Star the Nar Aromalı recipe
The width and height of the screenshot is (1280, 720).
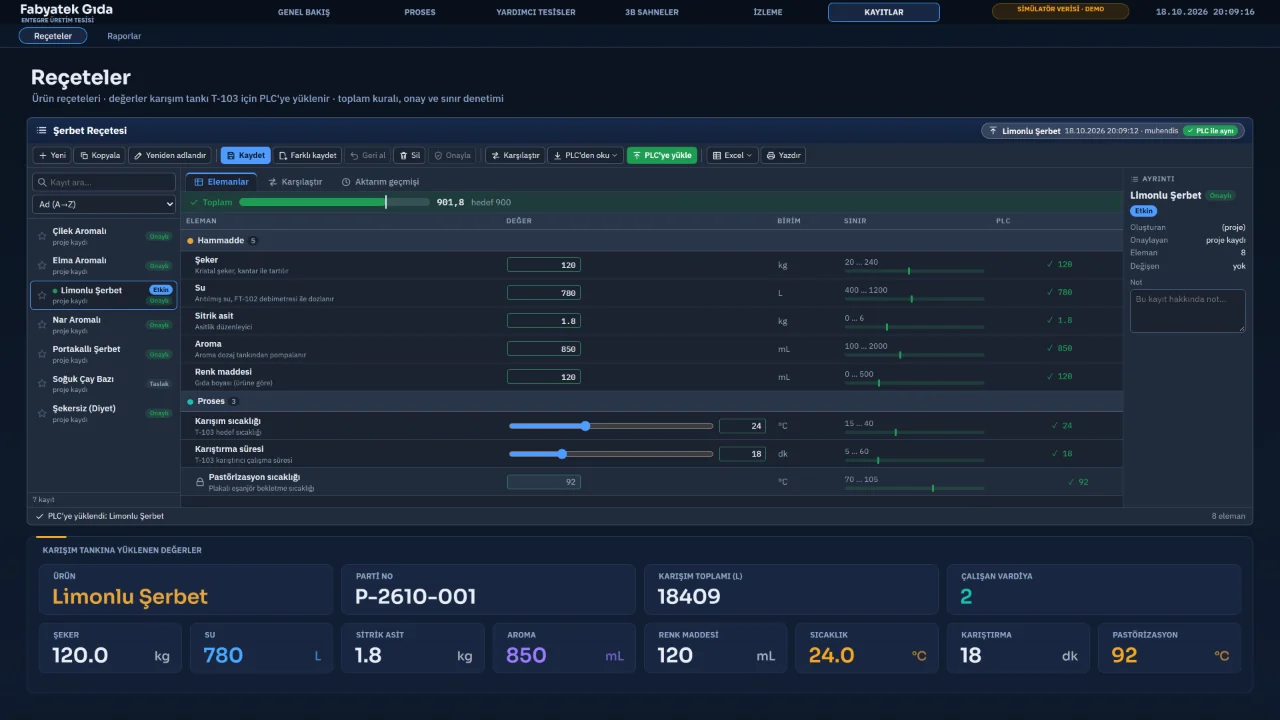click(x=42, y=325)
